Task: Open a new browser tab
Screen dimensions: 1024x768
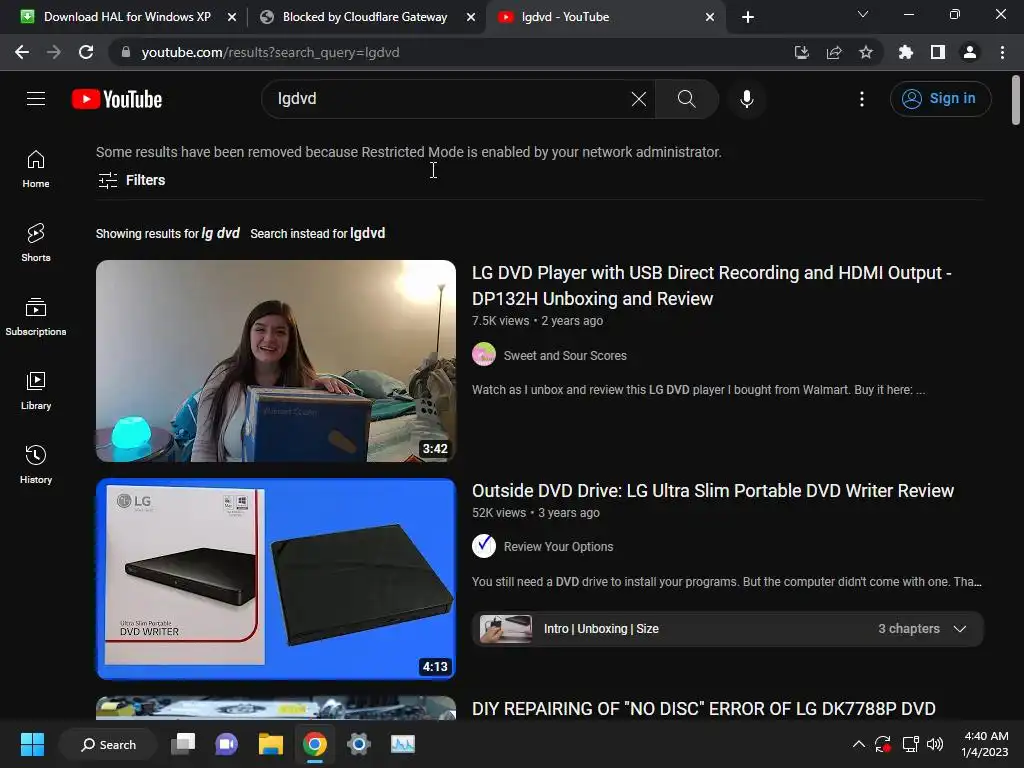Action: (x=748, y=17)
